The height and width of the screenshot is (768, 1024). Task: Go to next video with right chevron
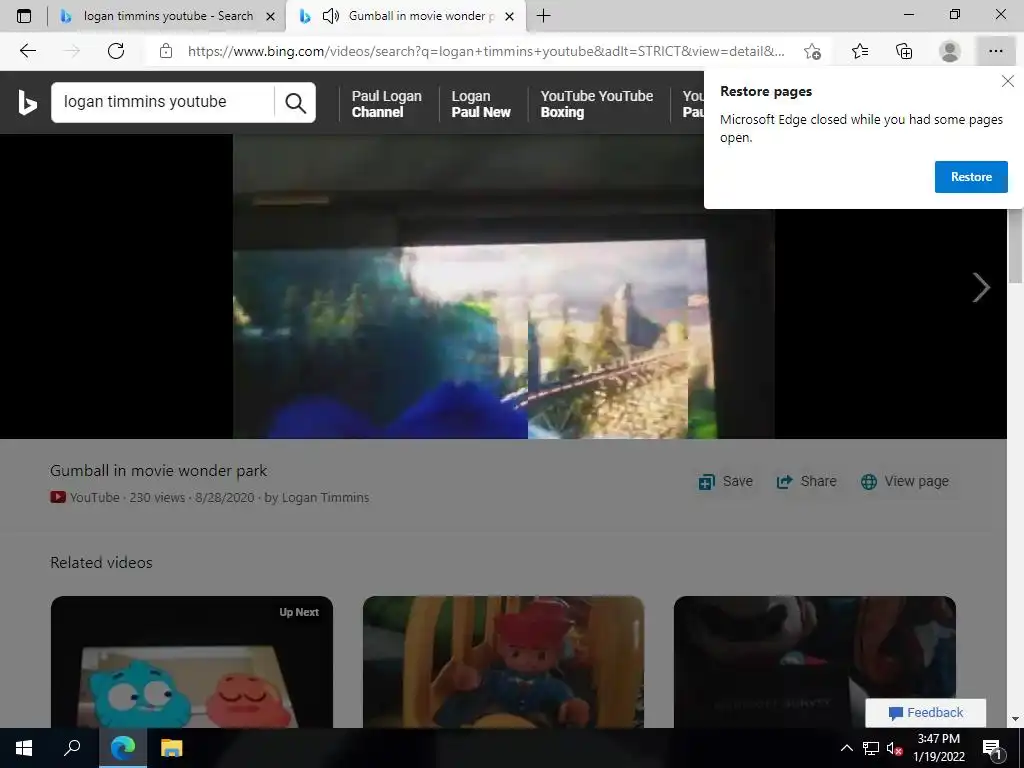pyautogui.click(x=981, y=287)
